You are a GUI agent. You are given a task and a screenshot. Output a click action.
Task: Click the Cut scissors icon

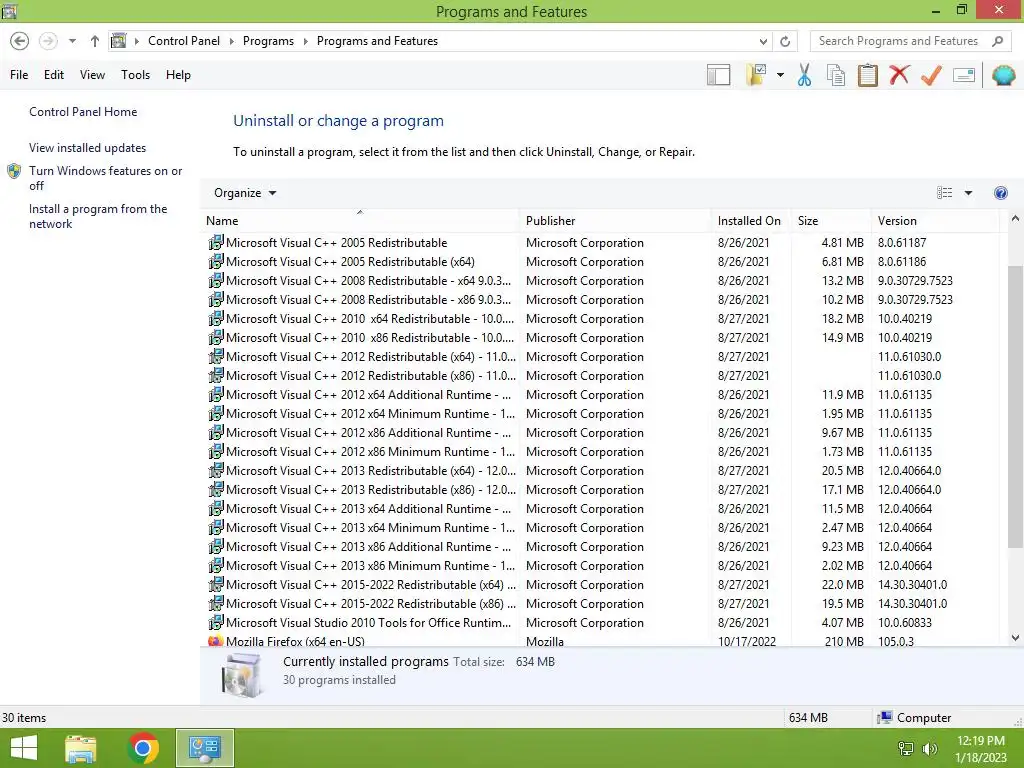point(805,75)
